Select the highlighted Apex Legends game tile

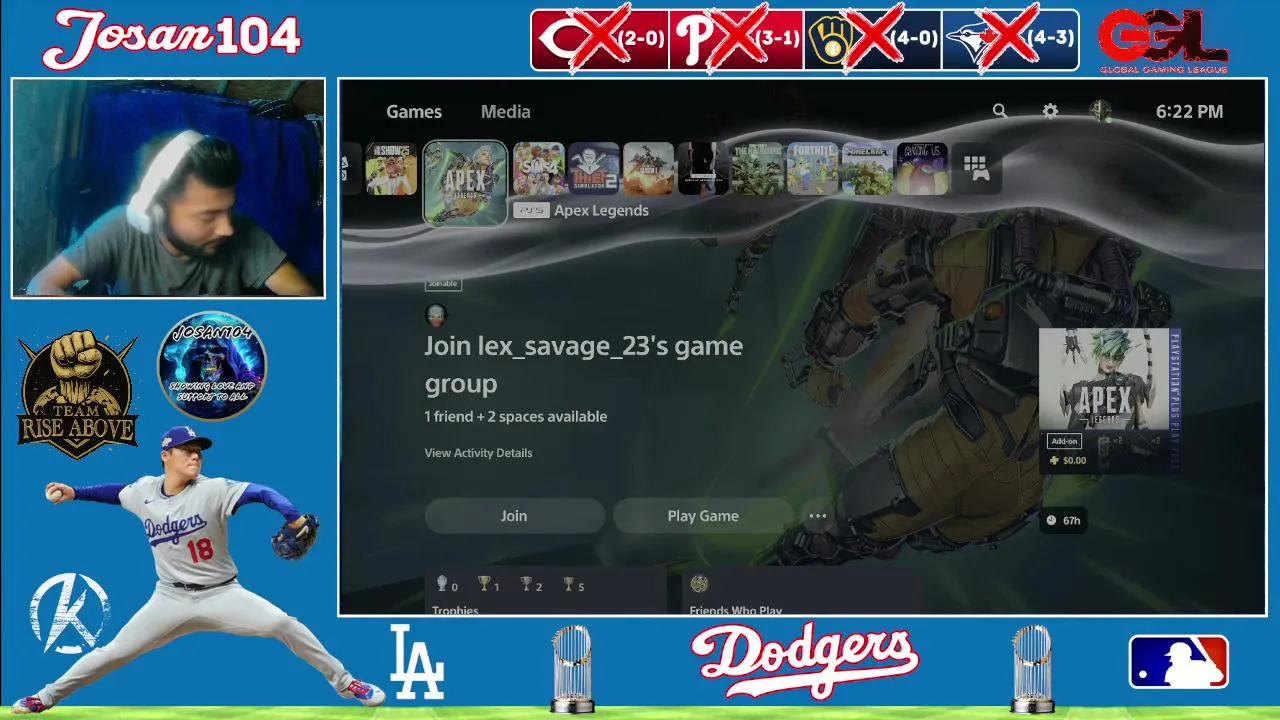[x=465, y=183]
